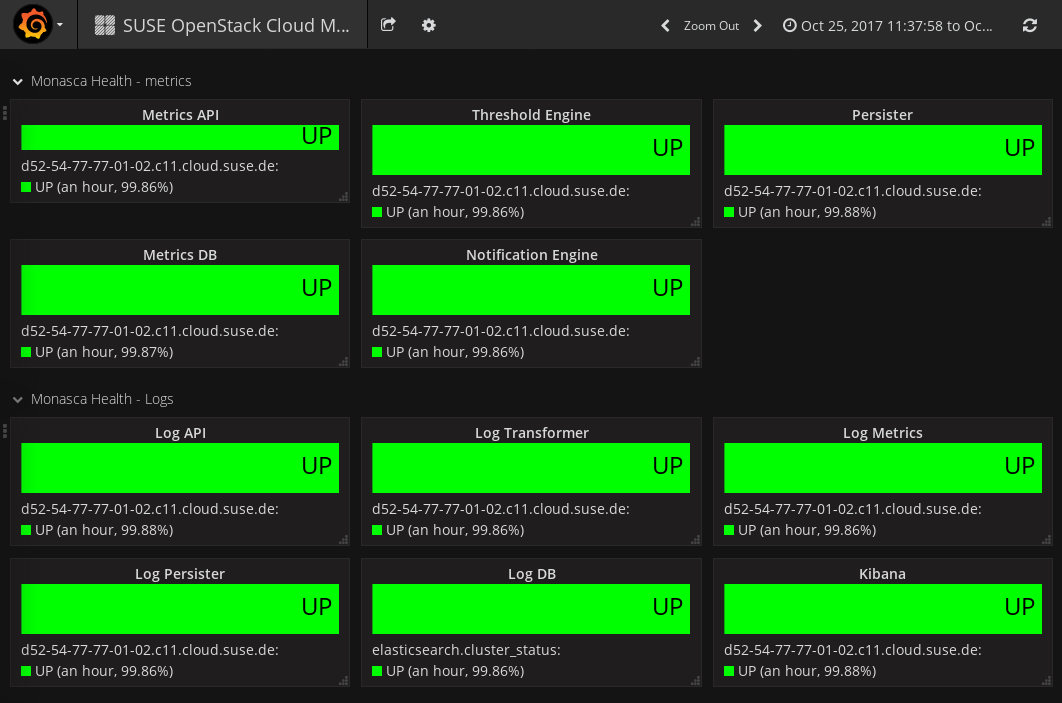Shift time range forward with right arrow

757,26
